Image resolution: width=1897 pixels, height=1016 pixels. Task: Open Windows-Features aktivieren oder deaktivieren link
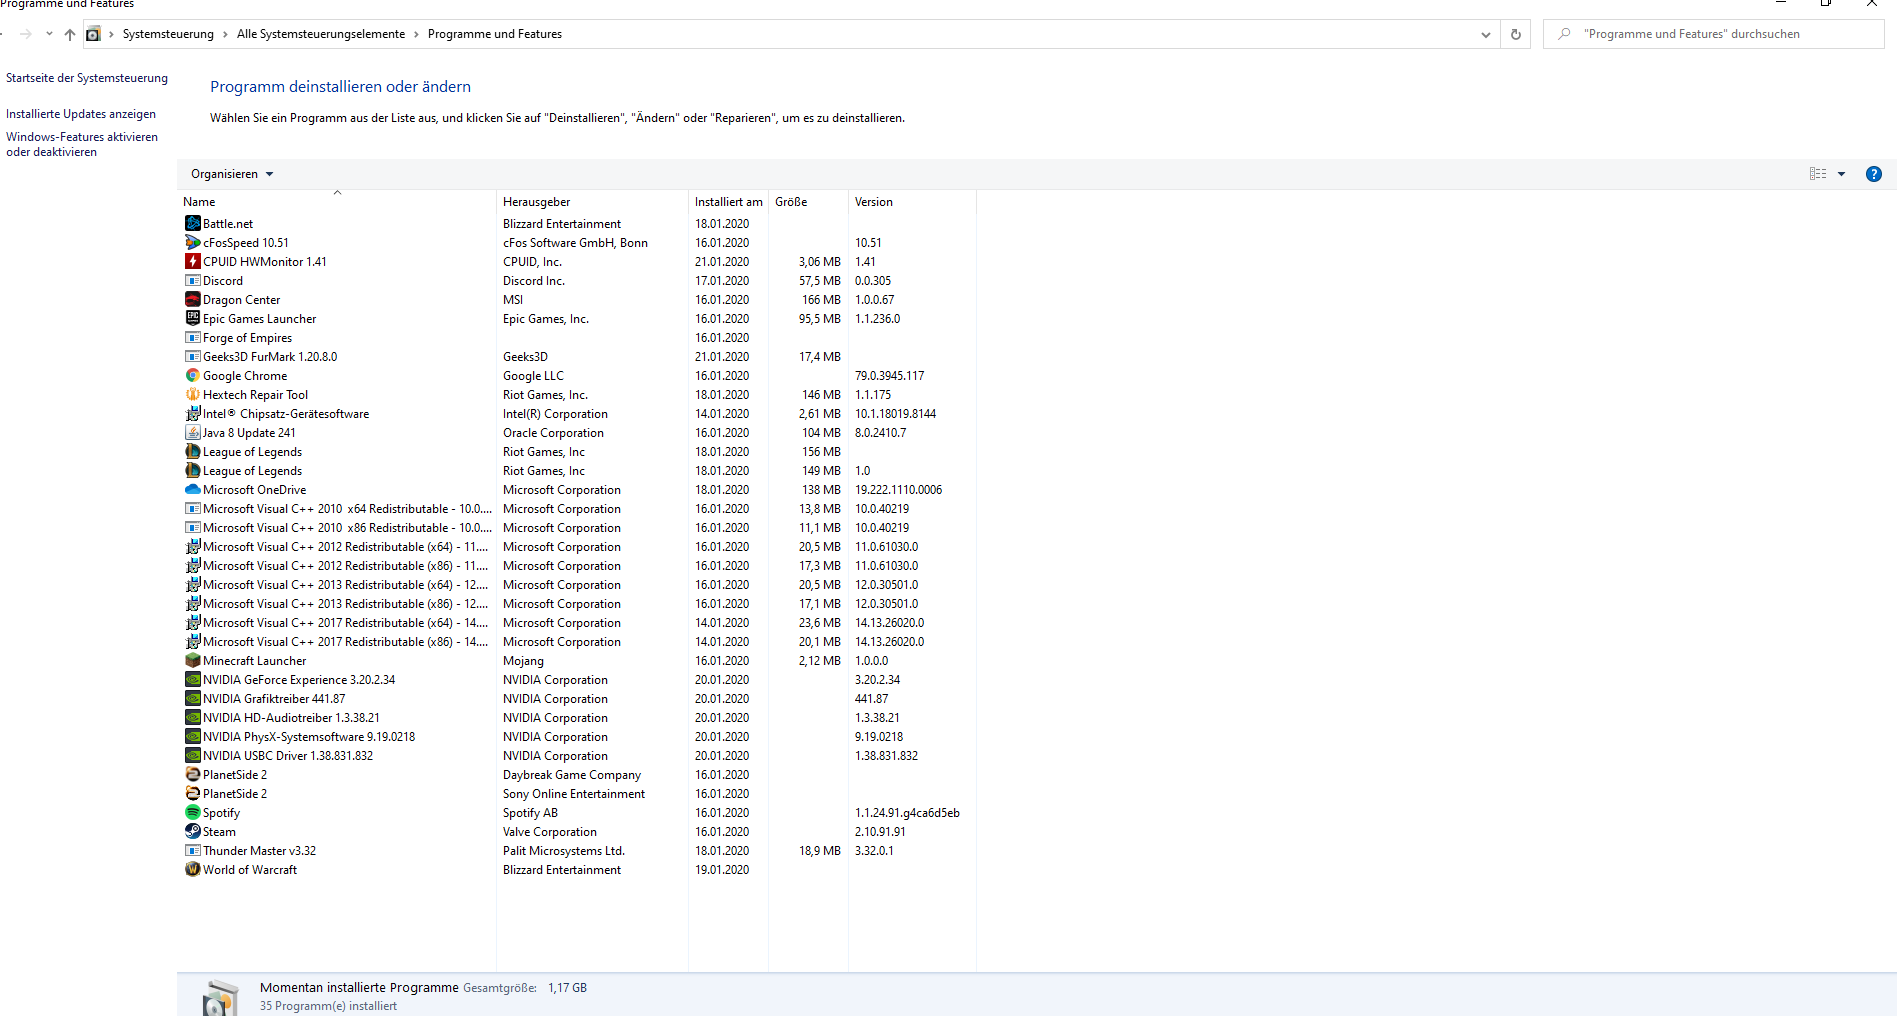pyautogui.click(x=82, y=144)
